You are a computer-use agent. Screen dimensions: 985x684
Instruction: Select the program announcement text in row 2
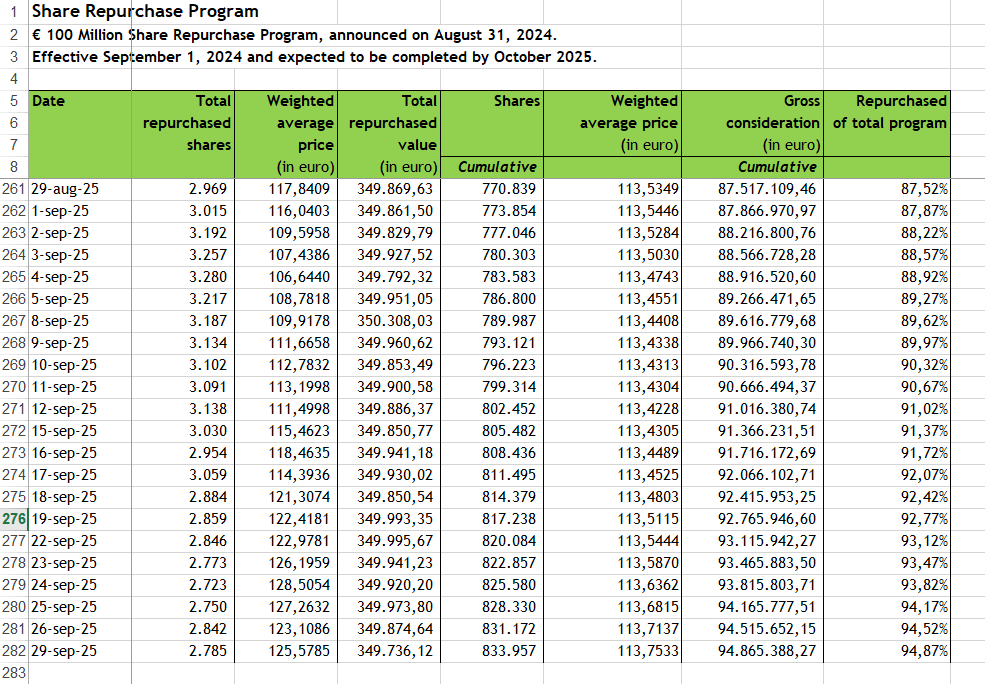[x=295, y=35]
